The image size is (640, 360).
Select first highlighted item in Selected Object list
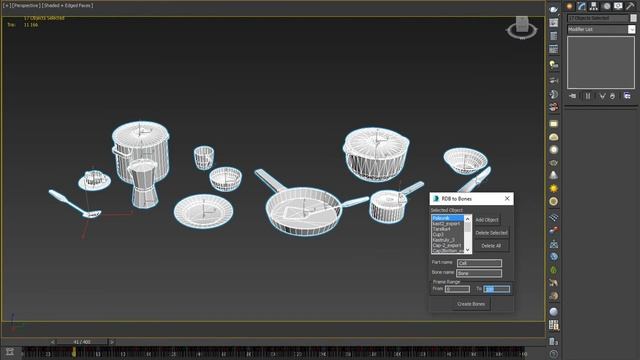pos(447,218)
